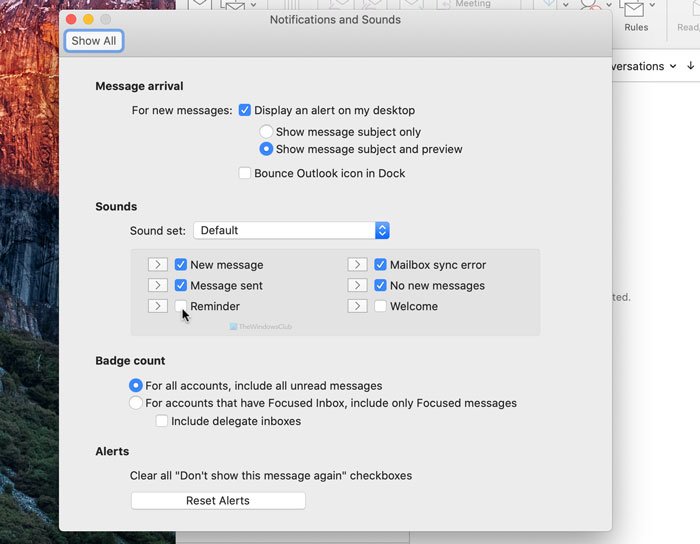700x544 pixels.
Task: Preview the Welcome sound
Action: (357, 306)
